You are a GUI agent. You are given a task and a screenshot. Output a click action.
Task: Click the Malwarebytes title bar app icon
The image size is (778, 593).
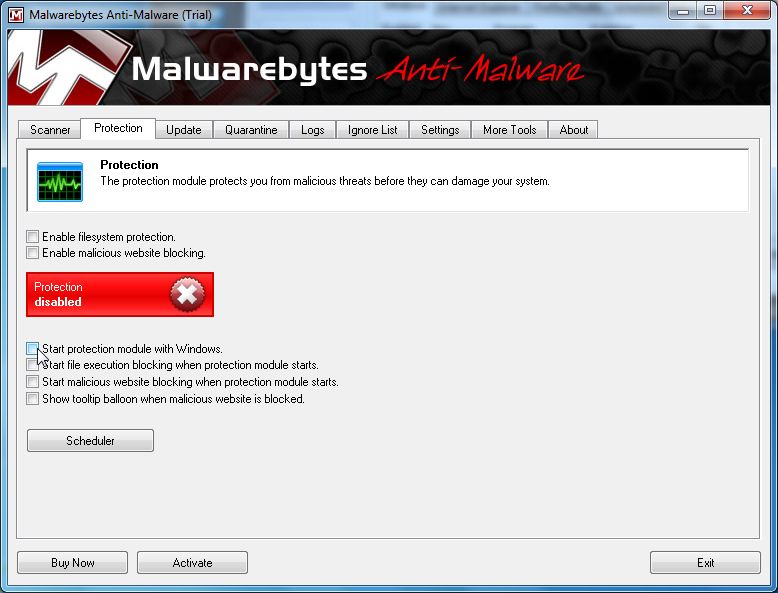pos(16,15)
